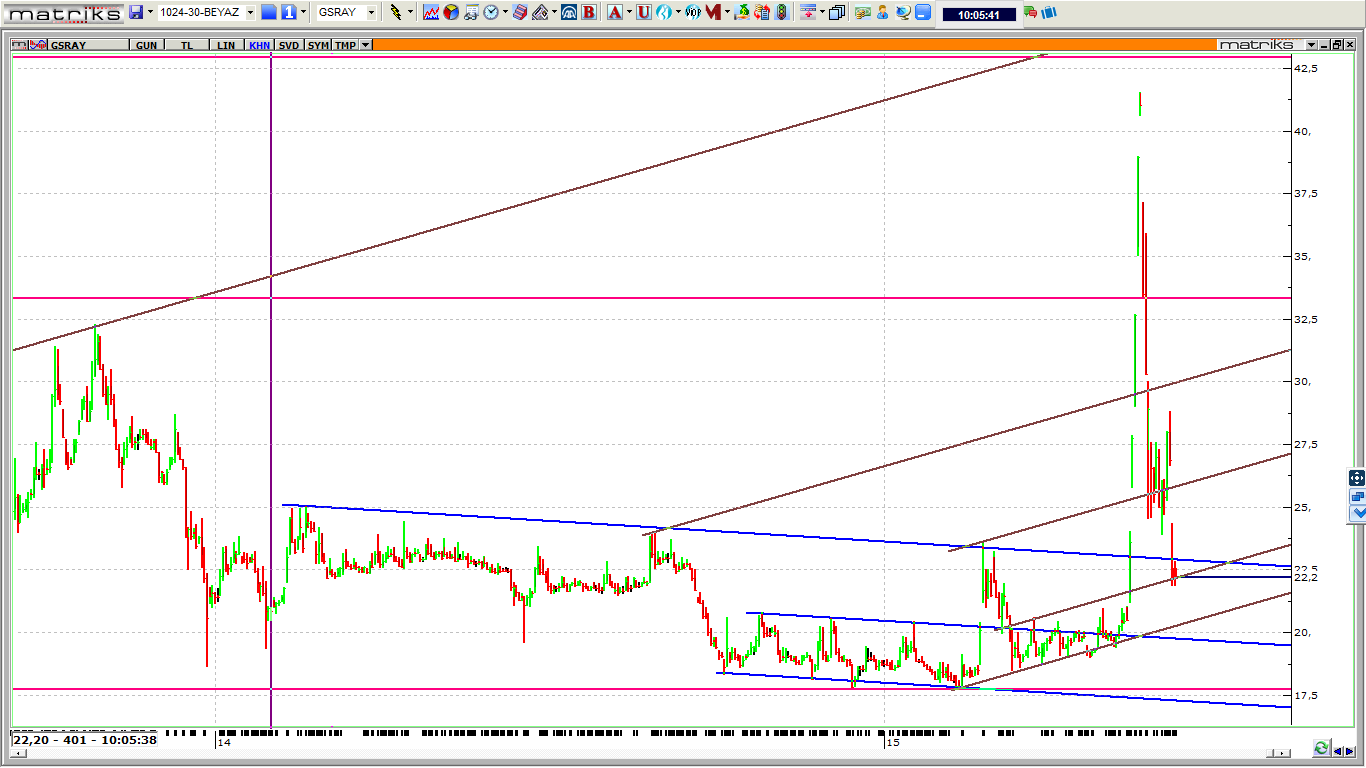This screenshot has width=1366, height=768.
Task: Expand the GSRAY symbol dropdown
Action: [371, 12]
